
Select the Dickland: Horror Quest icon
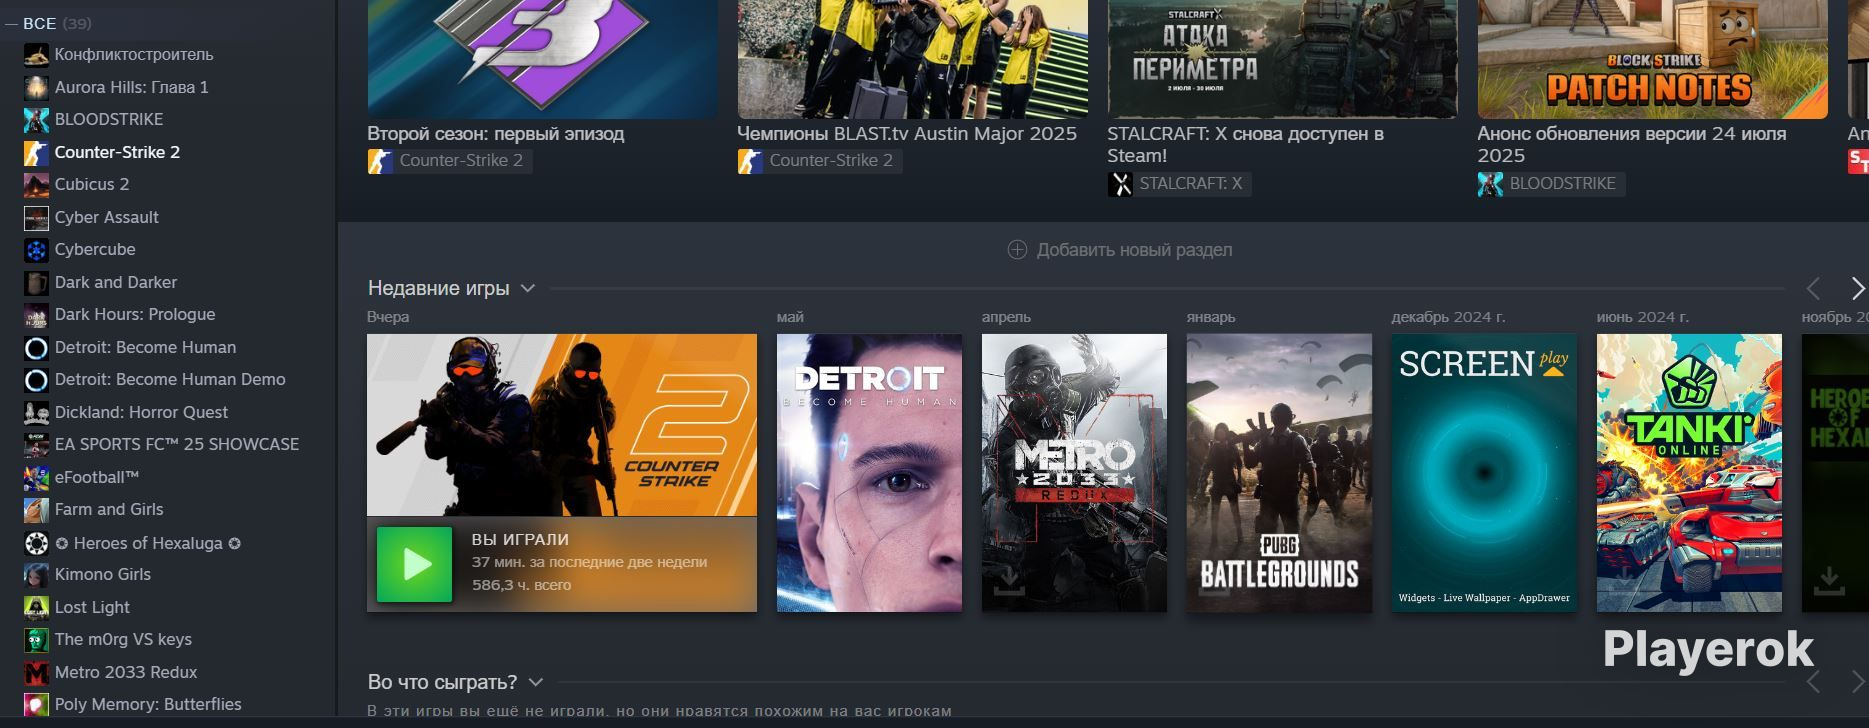coord(36,413)
